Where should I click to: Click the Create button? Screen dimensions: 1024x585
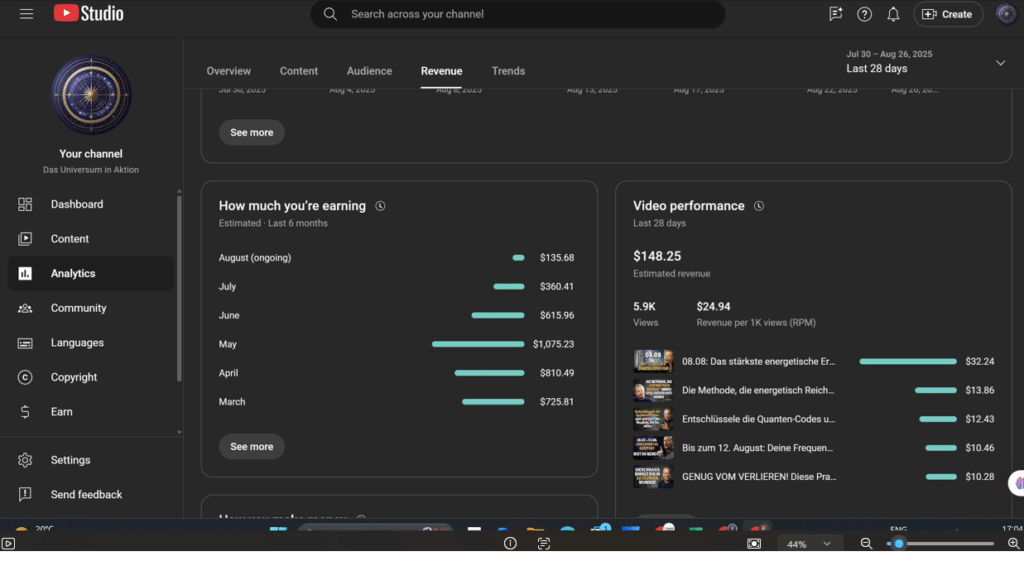click(x=948, y=14)
